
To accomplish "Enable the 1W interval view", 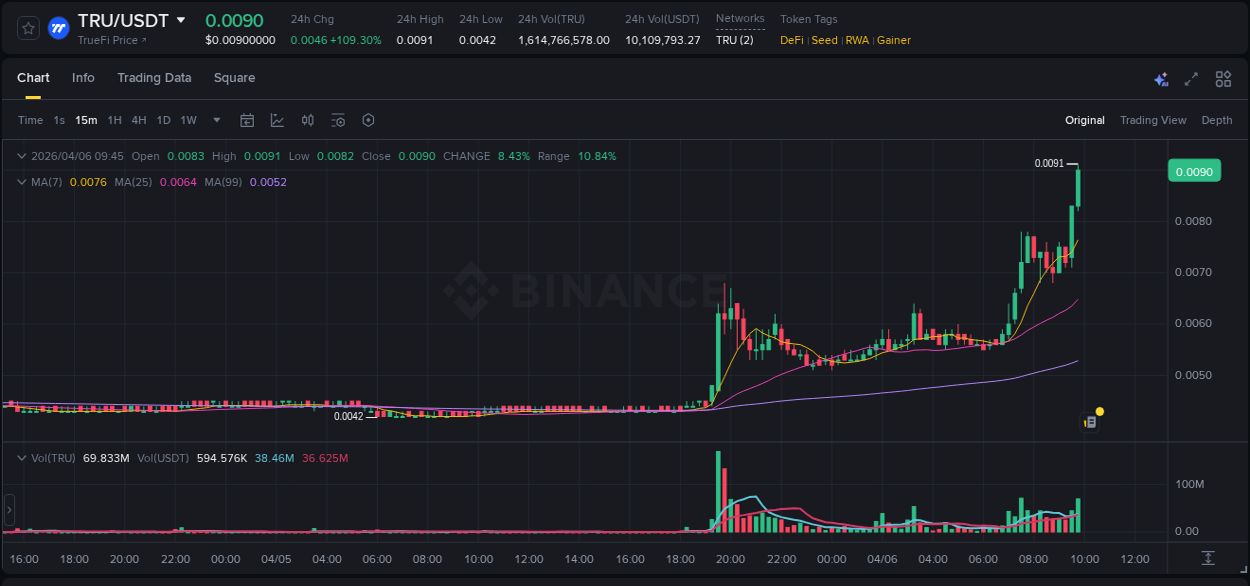I will (x=188, y=119).
